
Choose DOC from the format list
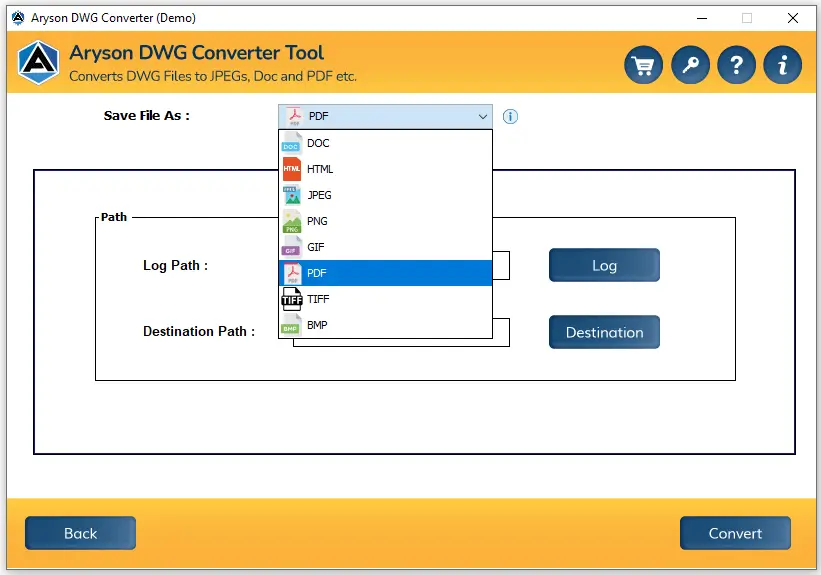(385, 143)
